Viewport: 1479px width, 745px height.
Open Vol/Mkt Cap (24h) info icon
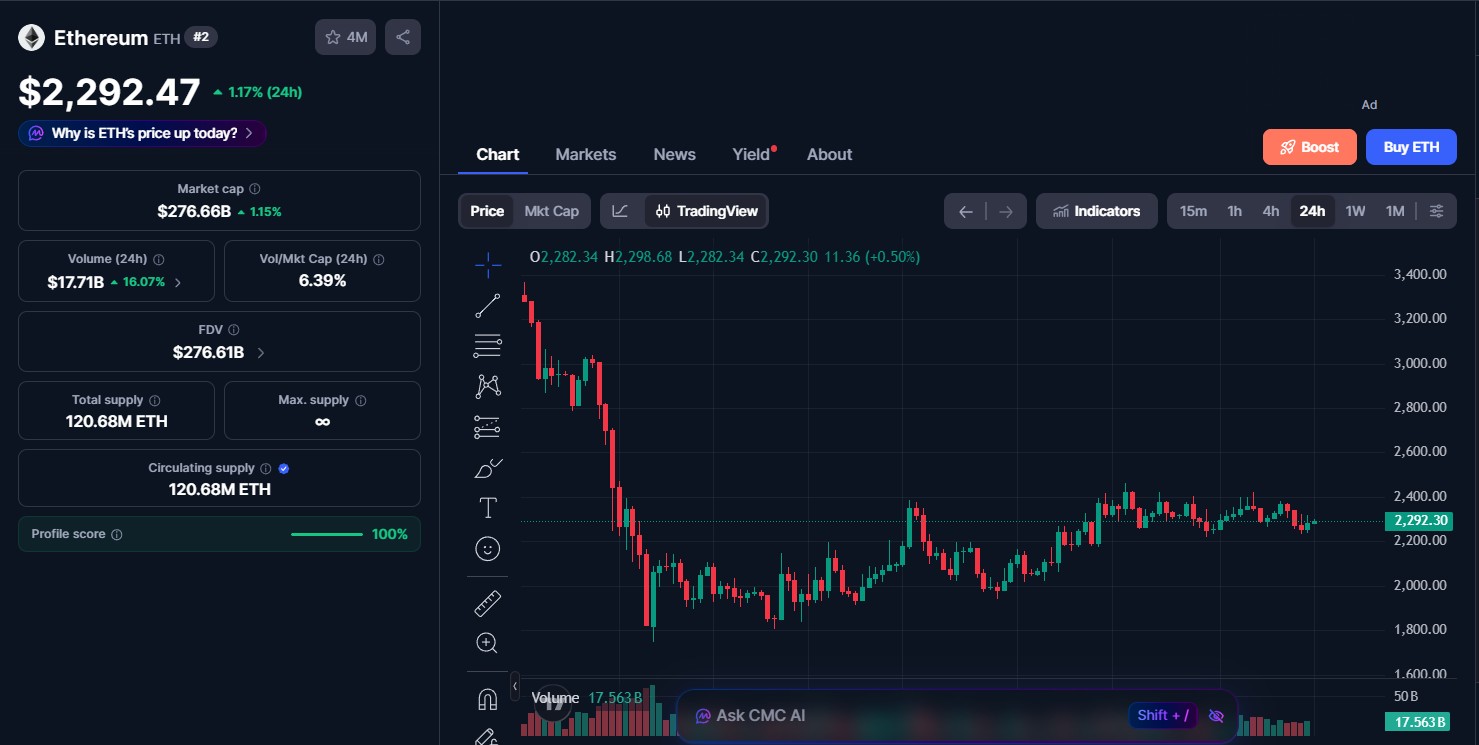coord(379,259)
